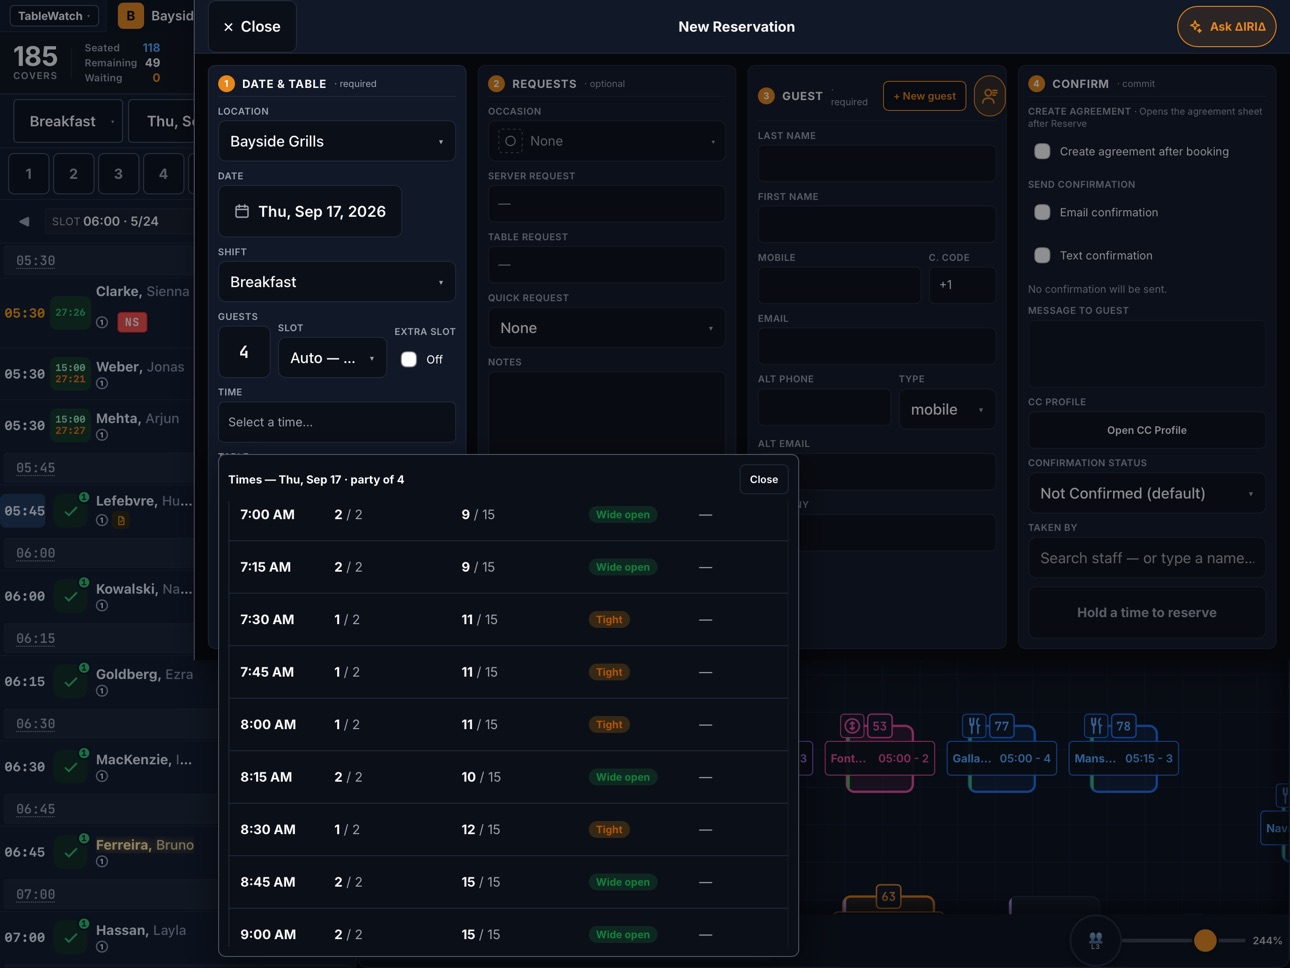Click the sparkle icon on Ask AIRIA
Screen dimensions: 1290x968
(x=1196, y=27)
